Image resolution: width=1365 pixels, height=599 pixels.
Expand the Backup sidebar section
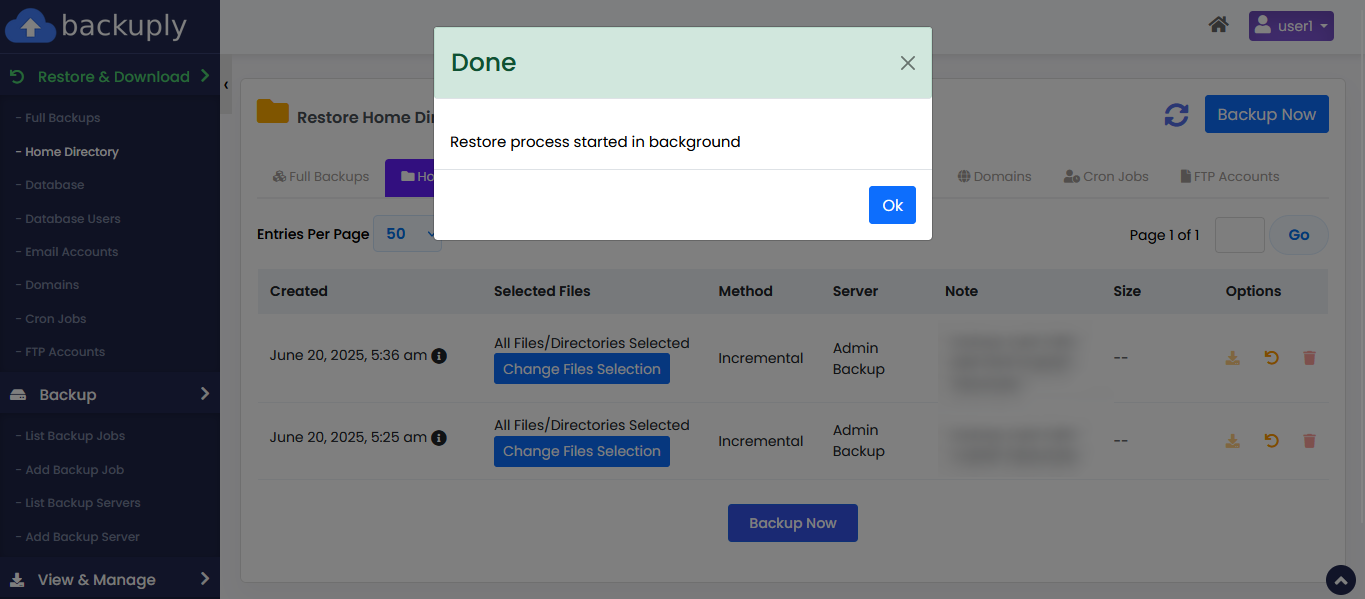click(110, 394)
